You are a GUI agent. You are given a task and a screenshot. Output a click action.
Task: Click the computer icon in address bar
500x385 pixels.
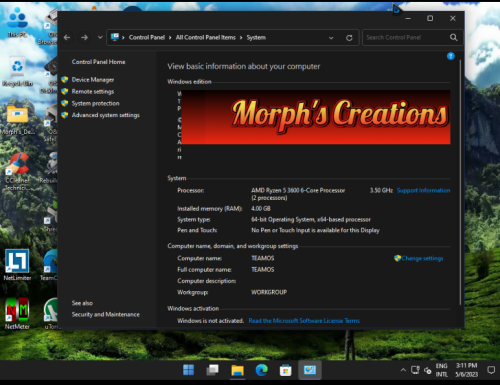click(x=115, y=37)
